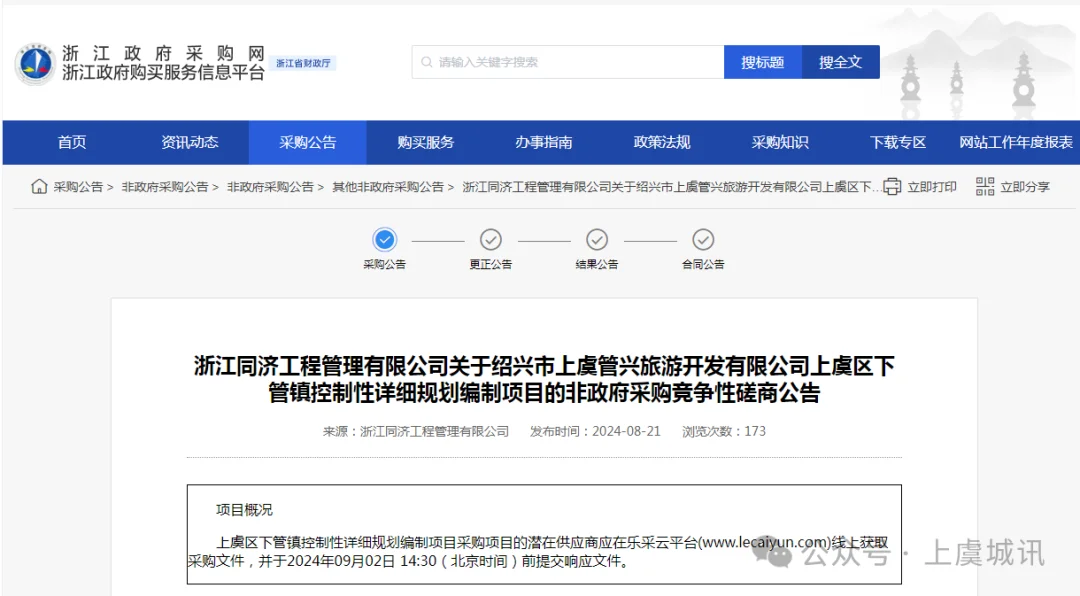1080x596 pixels.
Task: Click the 立即打印 link text
Action: [x=932, y=187]
